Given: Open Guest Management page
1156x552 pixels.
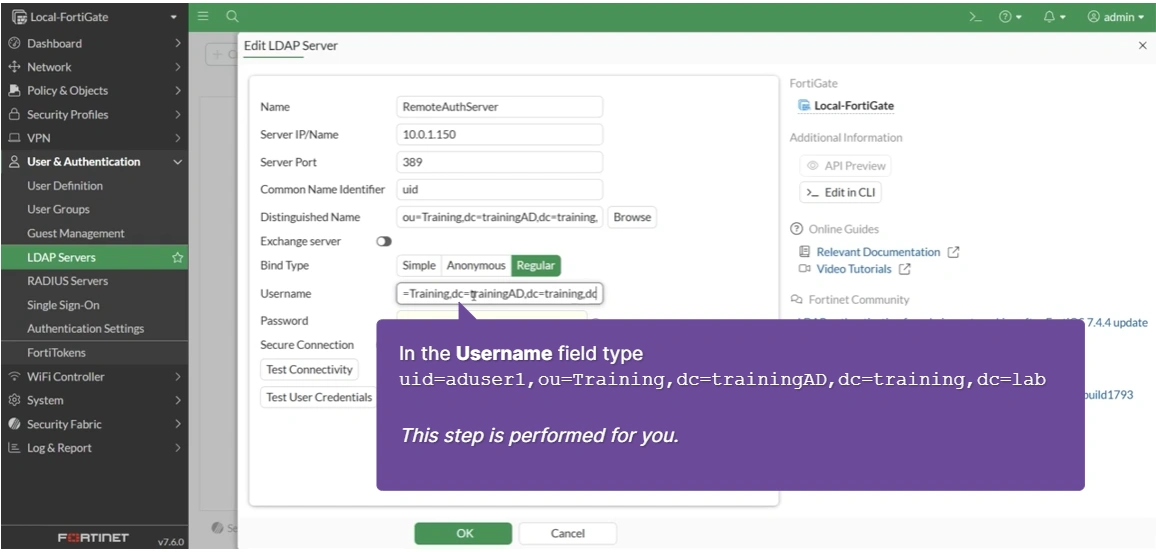Looking at the screenshot, I should tap(76, 233).
